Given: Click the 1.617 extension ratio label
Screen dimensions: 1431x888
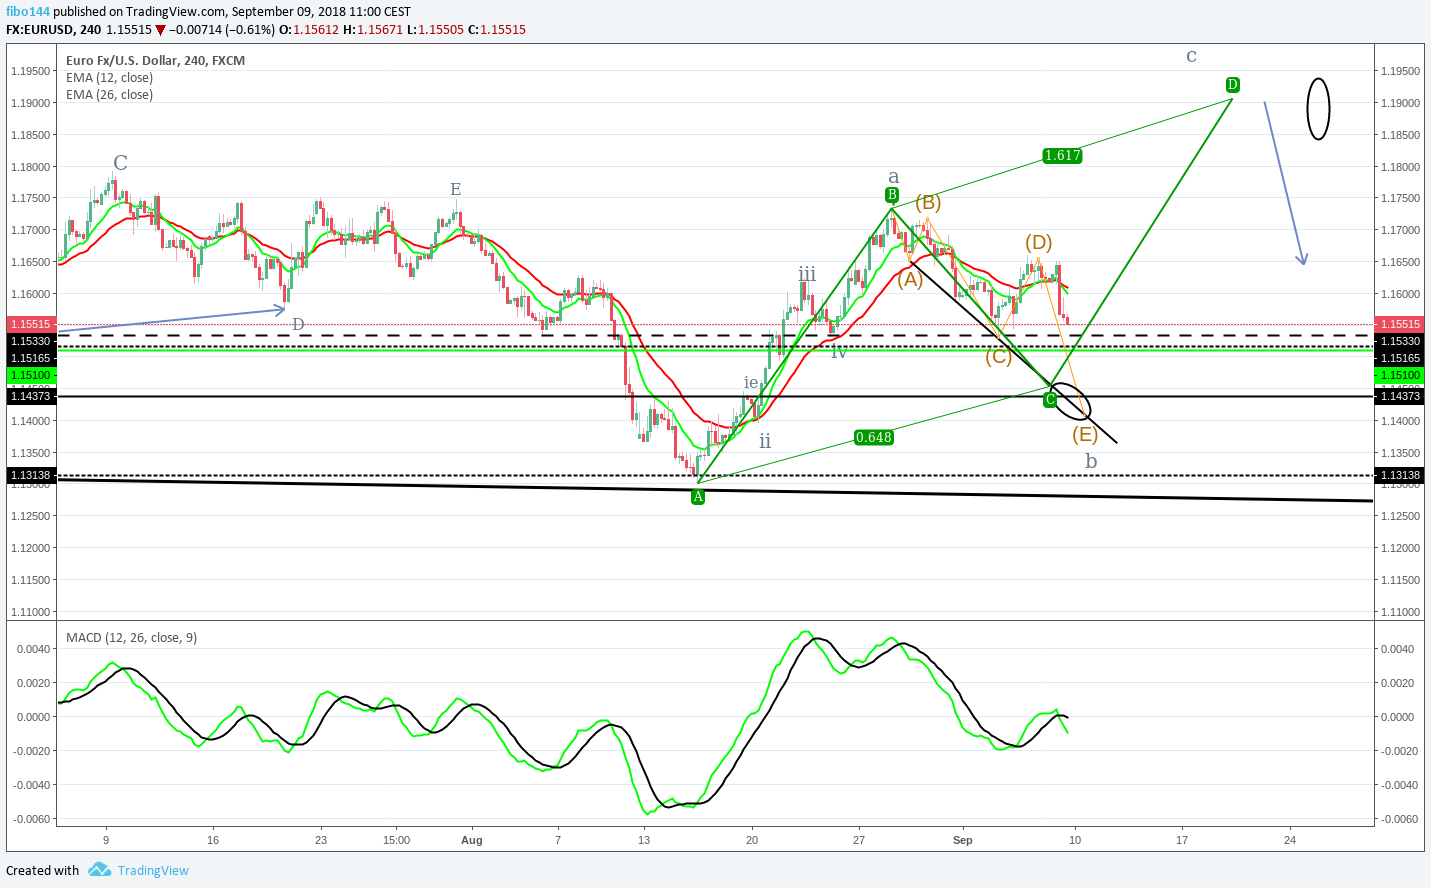Looking at the screenshot, I should coord(1062,155).
